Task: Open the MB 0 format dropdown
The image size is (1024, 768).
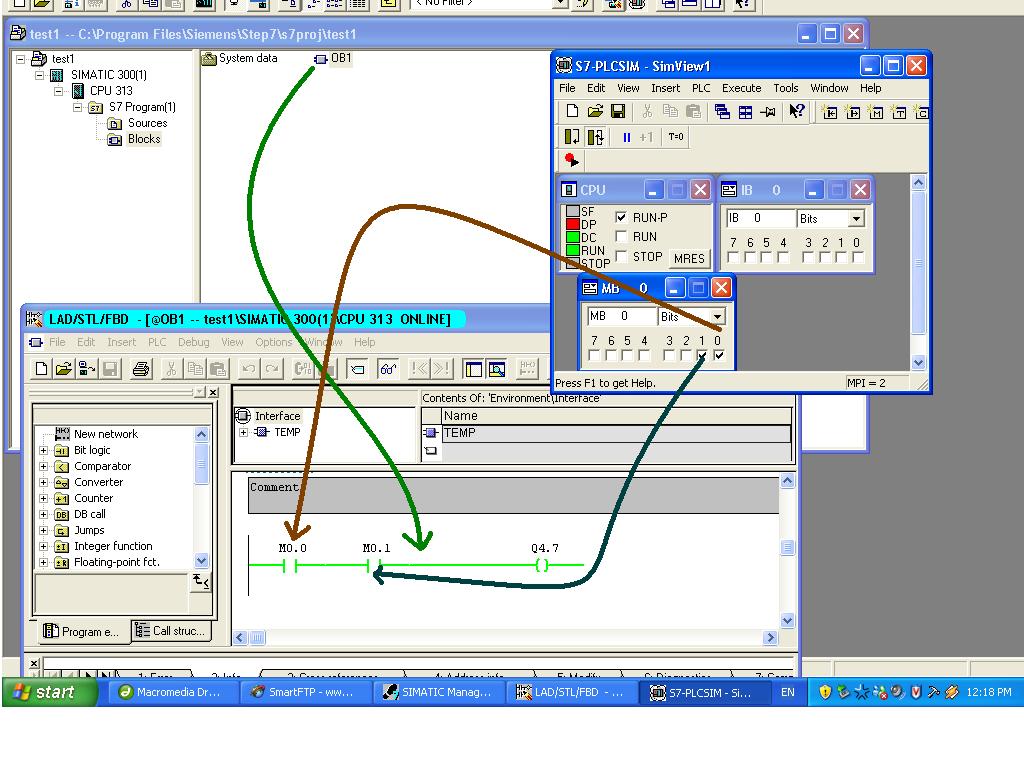Action: point(717,317)
